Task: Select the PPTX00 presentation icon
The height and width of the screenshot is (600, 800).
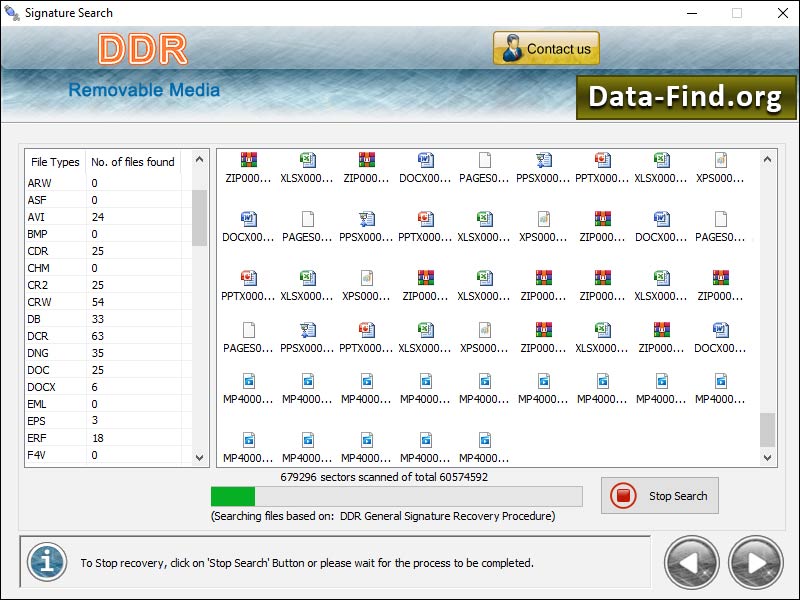Action: pos(602,158)
